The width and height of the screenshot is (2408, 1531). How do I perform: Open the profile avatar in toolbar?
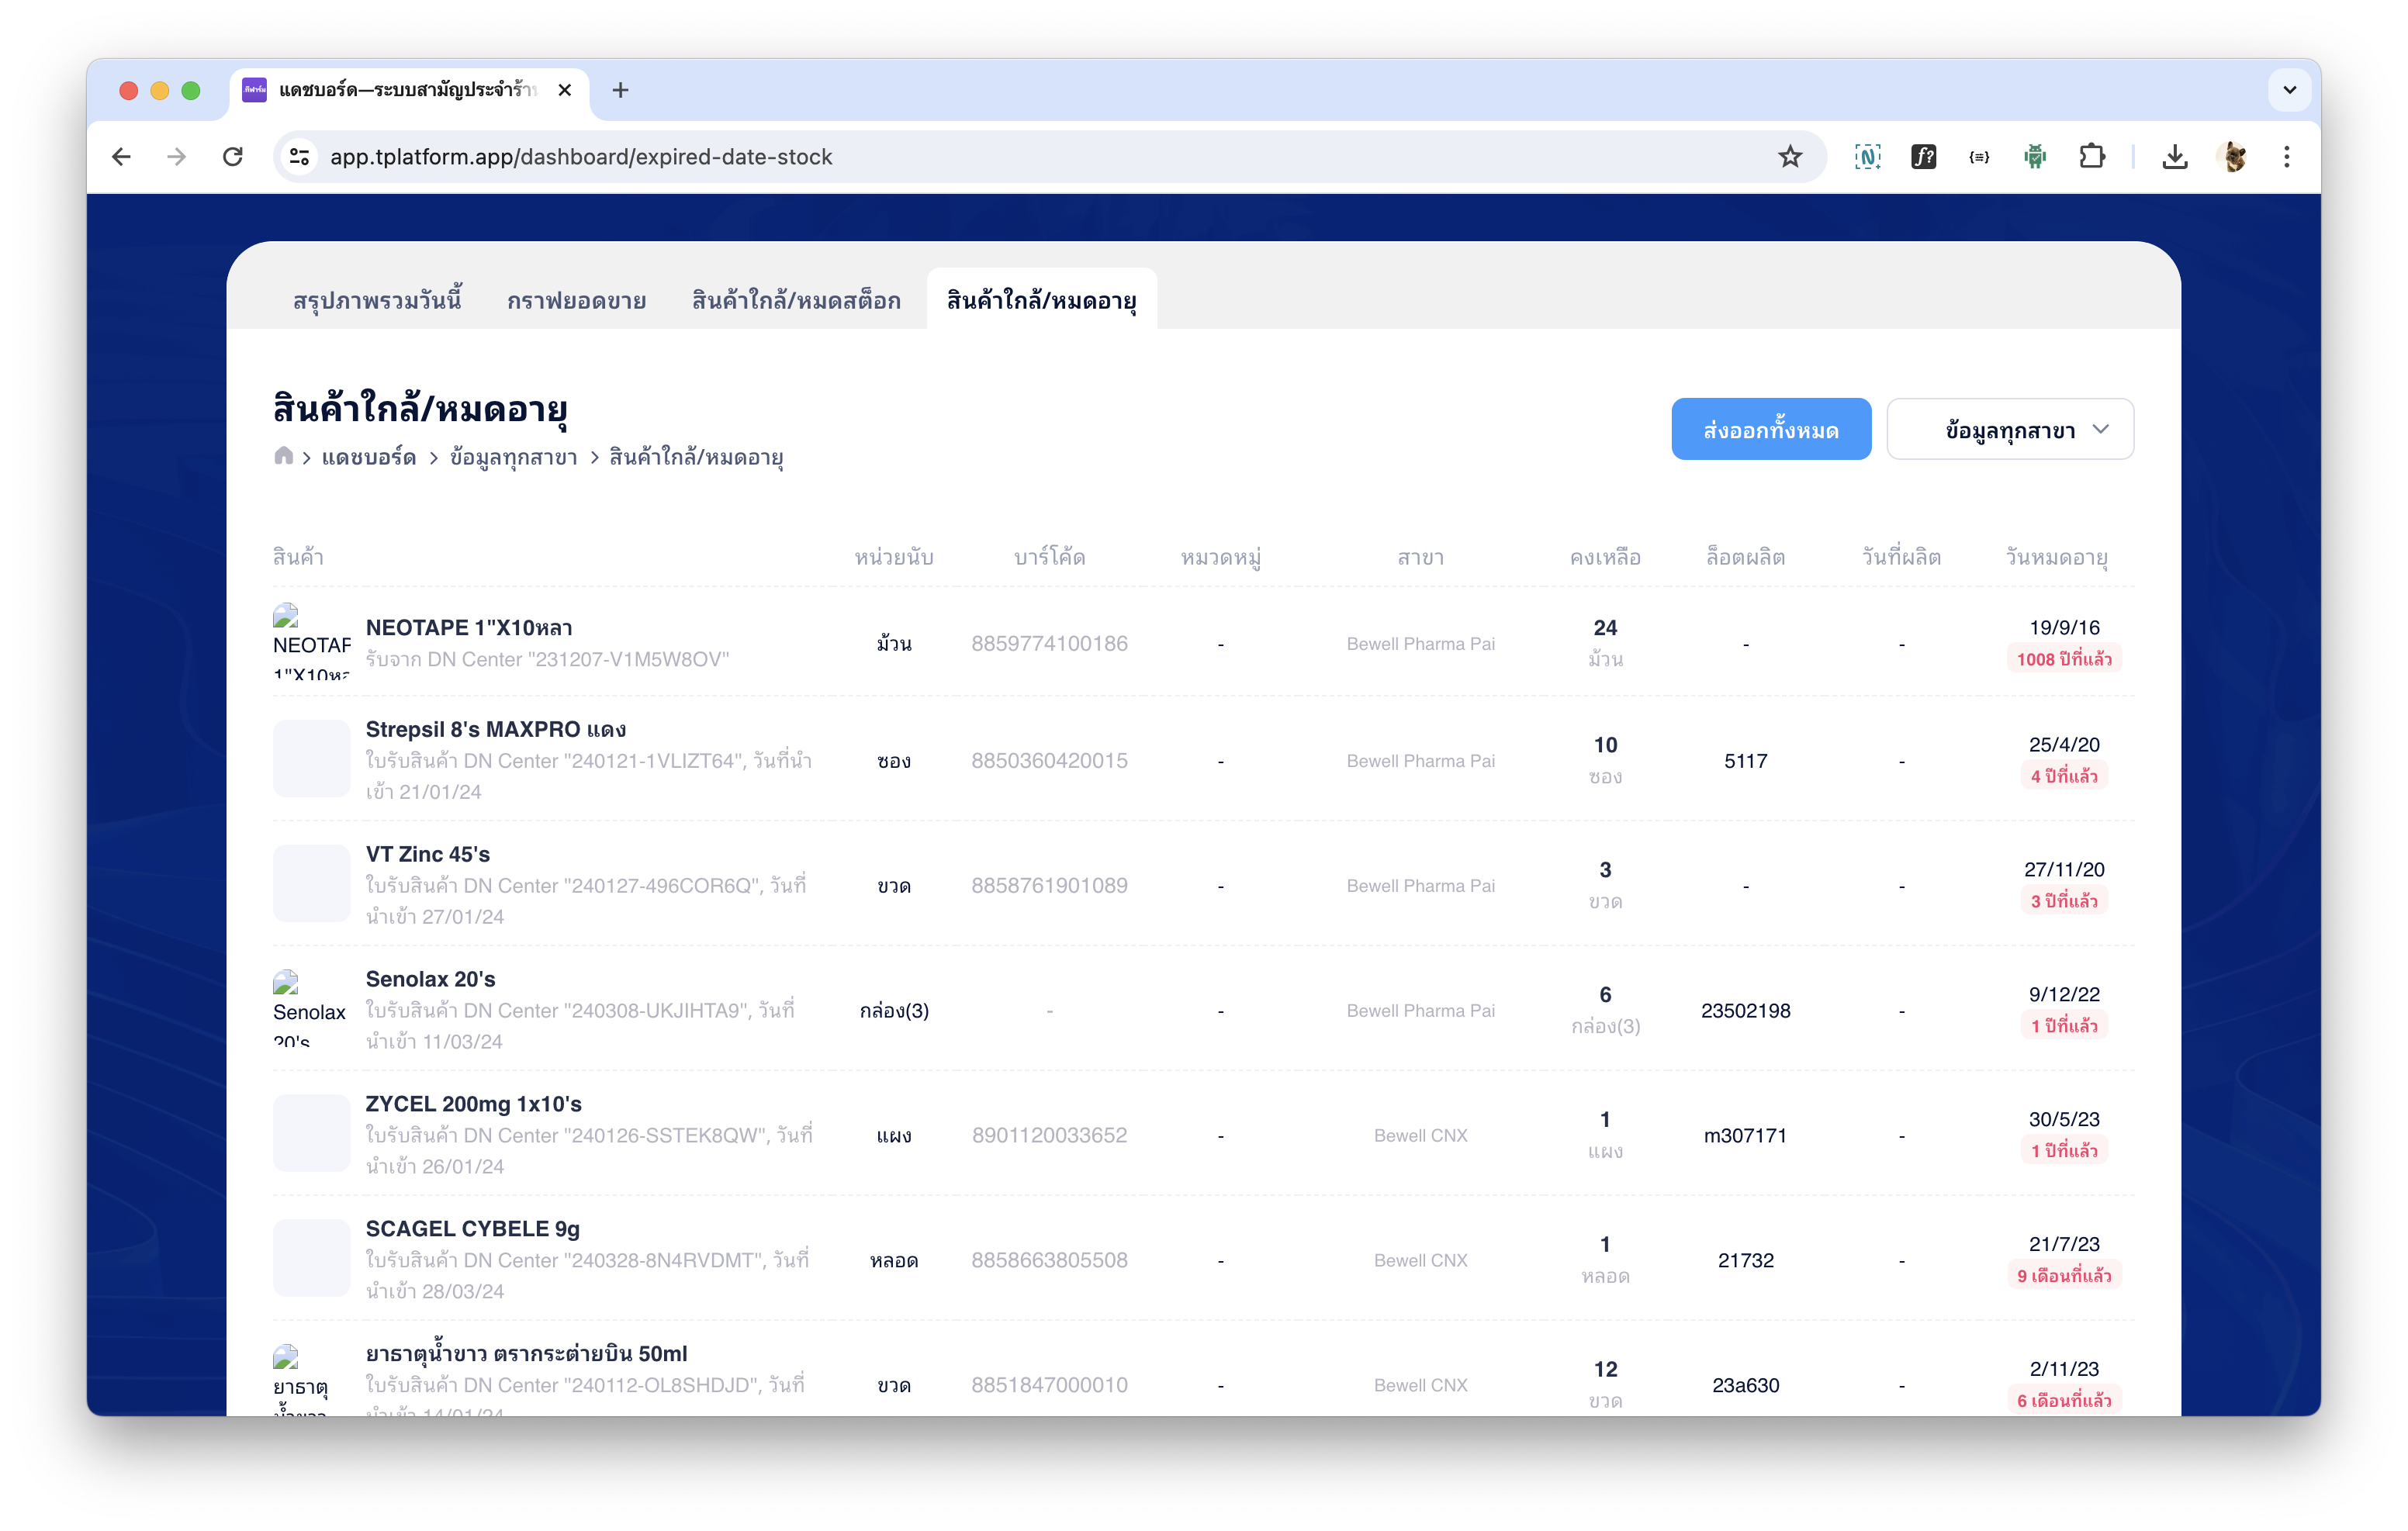point(2232,157)
